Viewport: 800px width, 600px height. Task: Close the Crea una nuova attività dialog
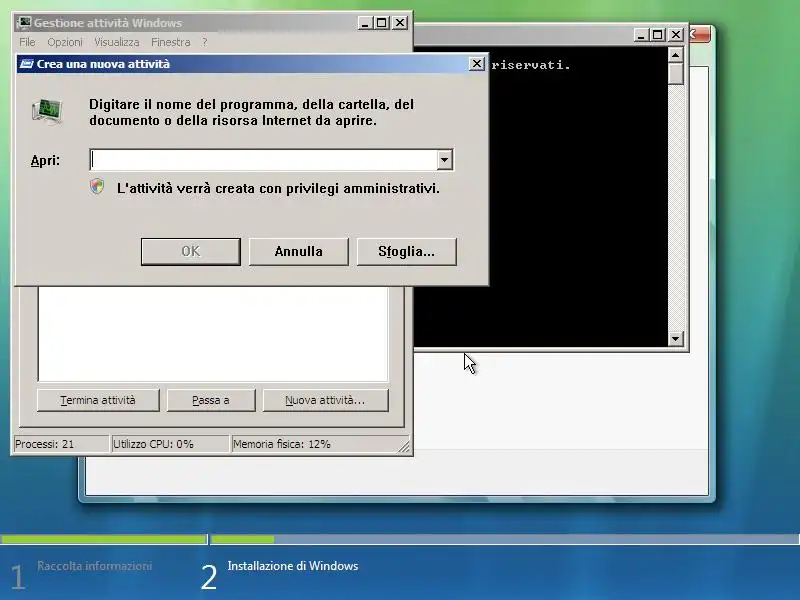[x=477, y=64]
